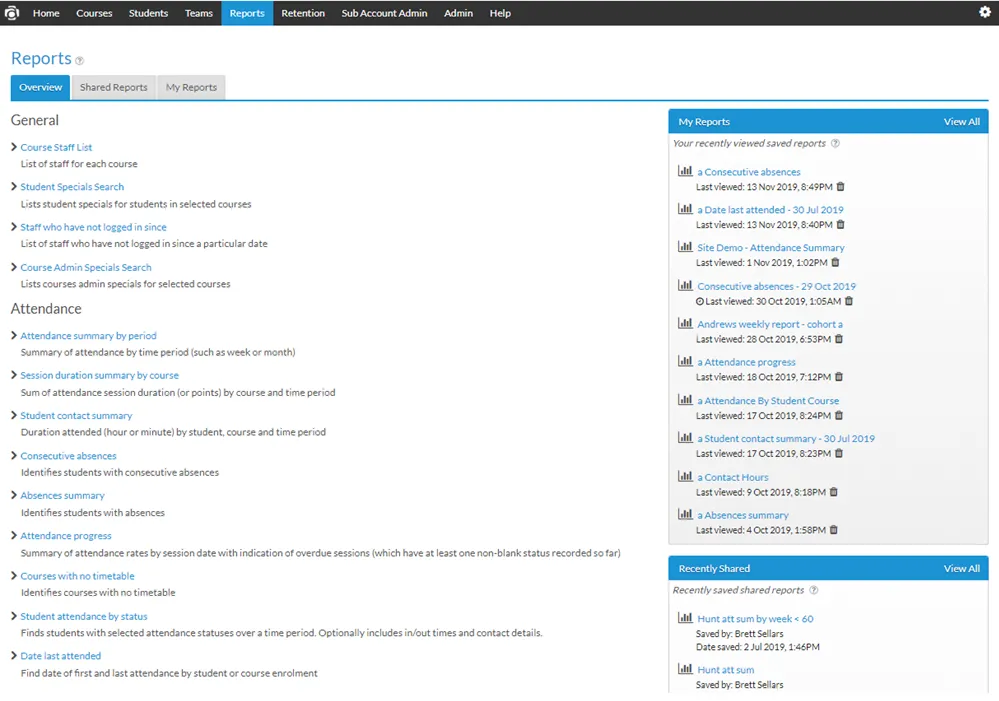Expand the Student Specials Search chevron
999x701 pixels.
[14, 186]
